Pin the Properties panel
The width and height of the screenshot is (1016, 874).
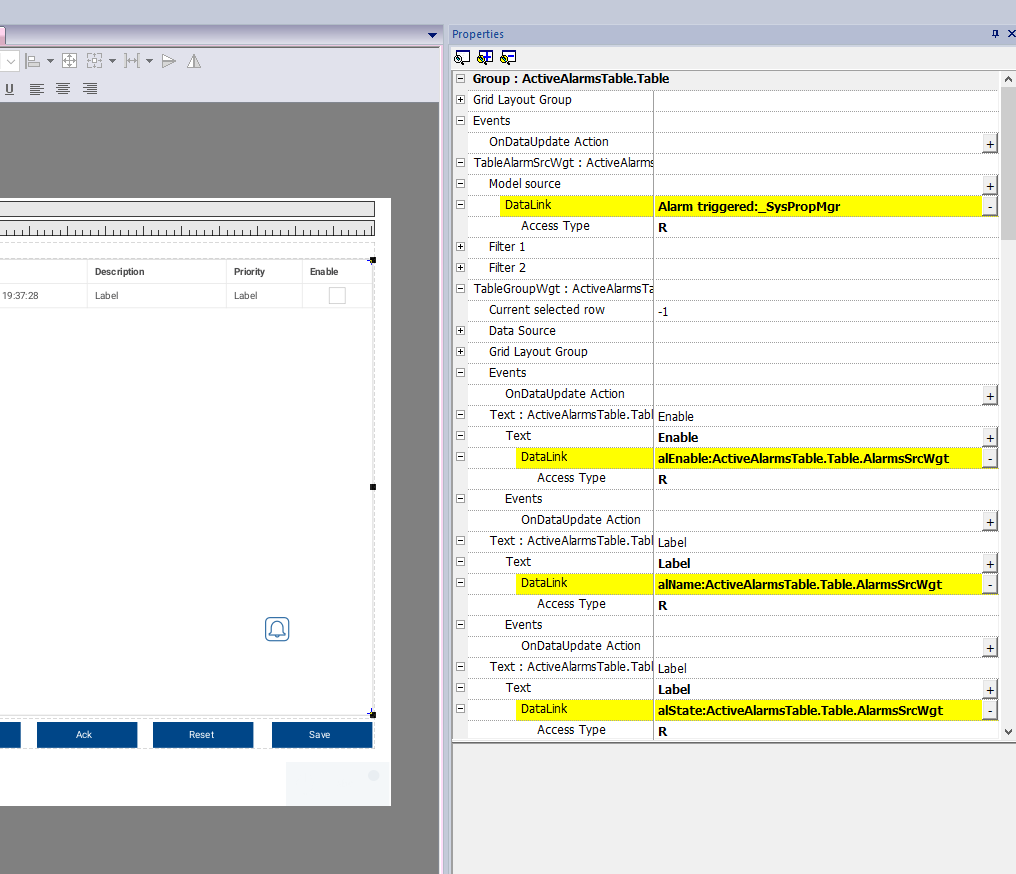(x=995, y=34)
